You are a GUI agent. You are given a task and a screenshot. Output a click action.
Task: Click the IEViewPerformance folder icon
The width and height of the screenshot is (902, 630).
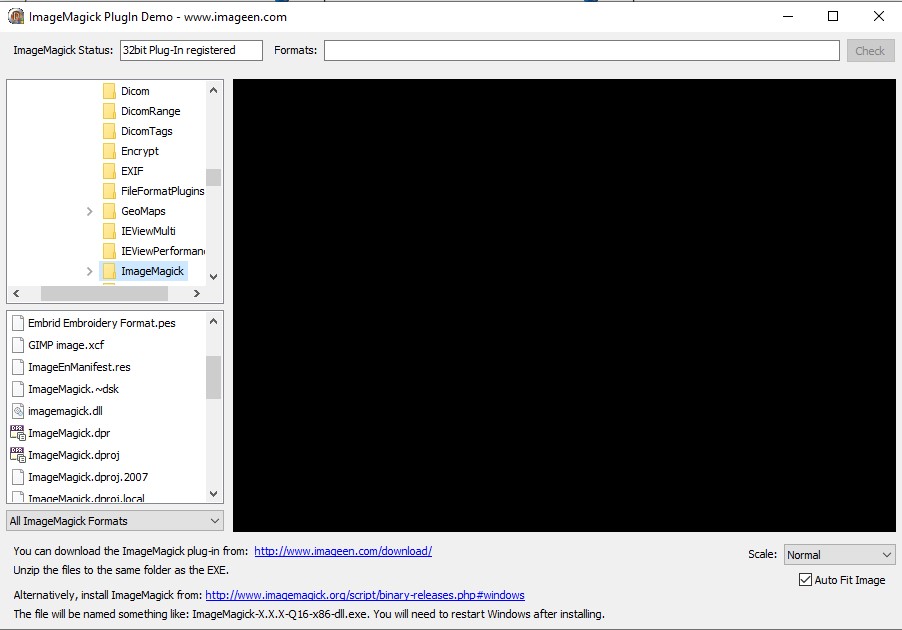click(x=109, y=251)
